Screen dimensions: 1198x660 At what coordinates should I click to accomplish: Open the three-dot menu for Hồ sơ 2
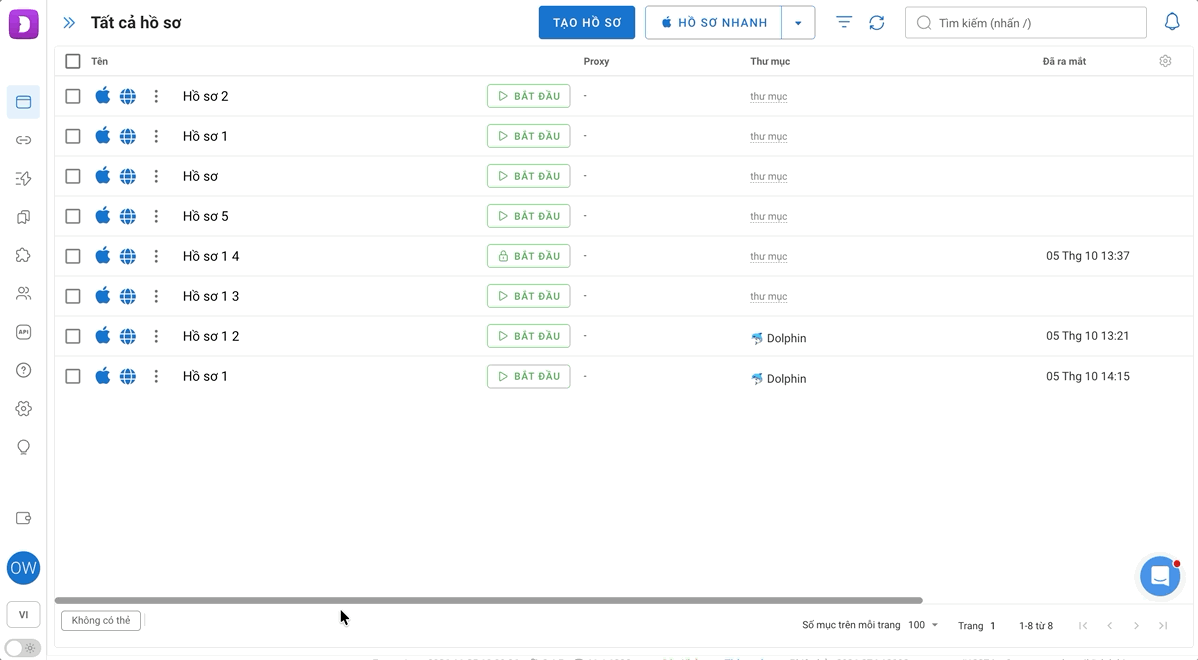156,96
